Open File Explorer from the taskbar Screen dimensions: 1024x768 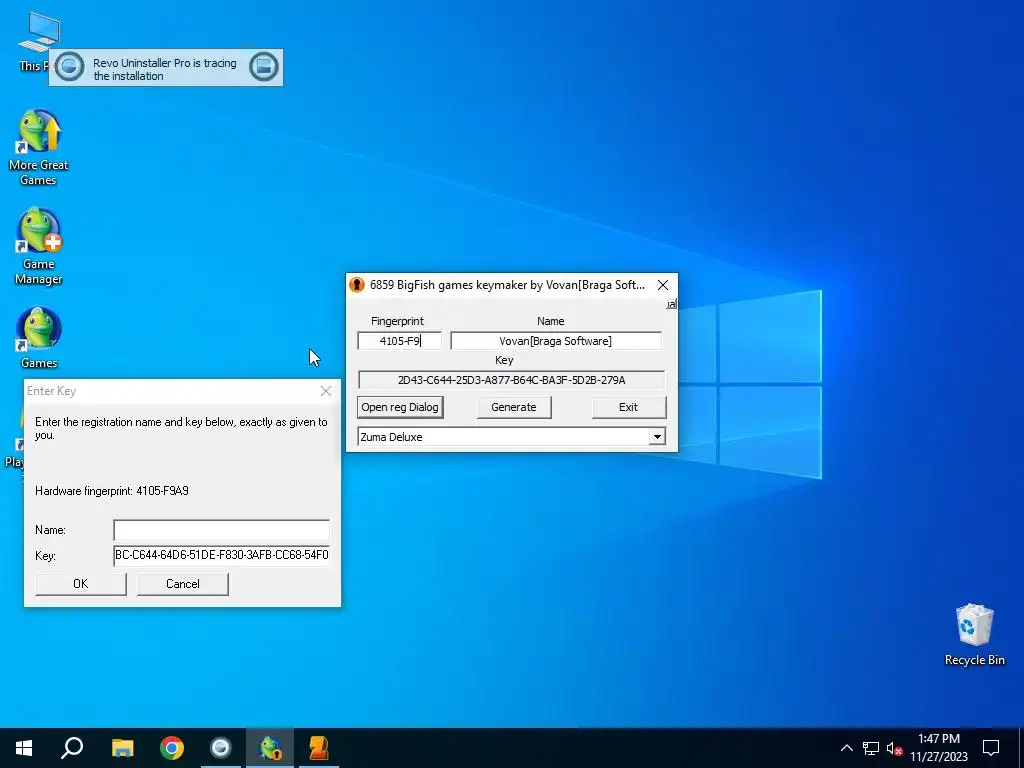click(x=122, y=748)
